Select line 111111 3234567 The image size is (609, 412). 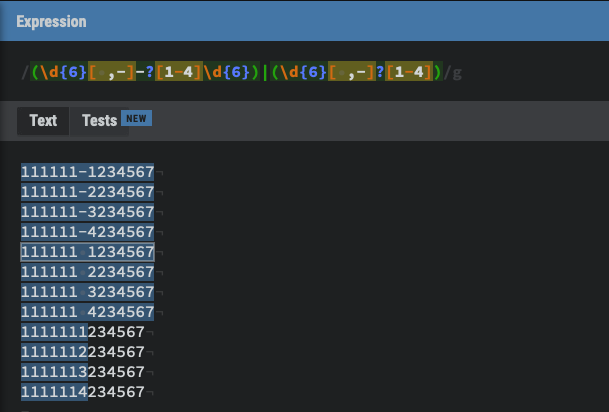coord(87,292)
